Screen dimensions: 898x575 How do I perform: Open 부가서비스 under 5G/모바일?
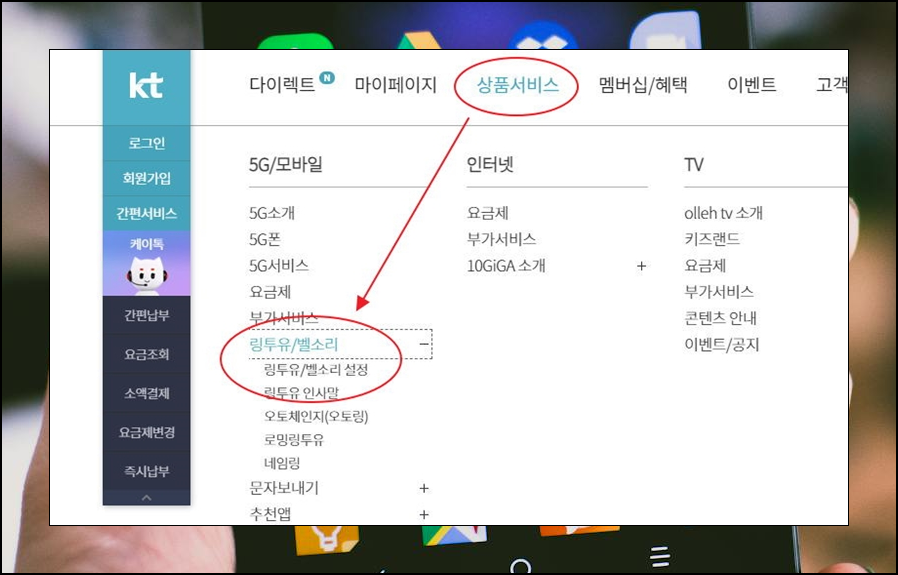point(283,318)
